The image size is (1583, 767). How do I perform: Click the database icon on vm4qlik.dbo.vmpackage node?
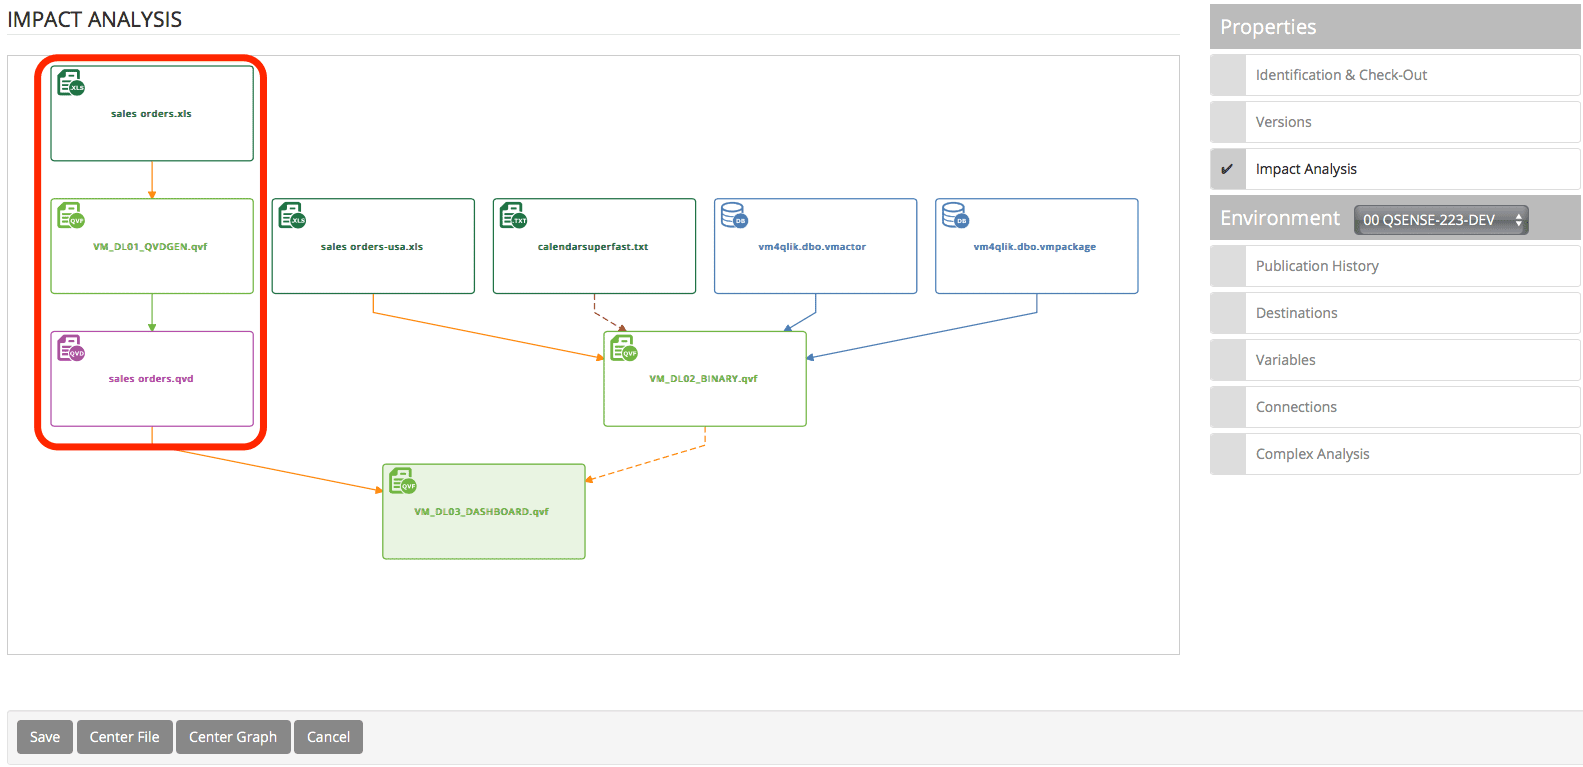coord(954,216)
